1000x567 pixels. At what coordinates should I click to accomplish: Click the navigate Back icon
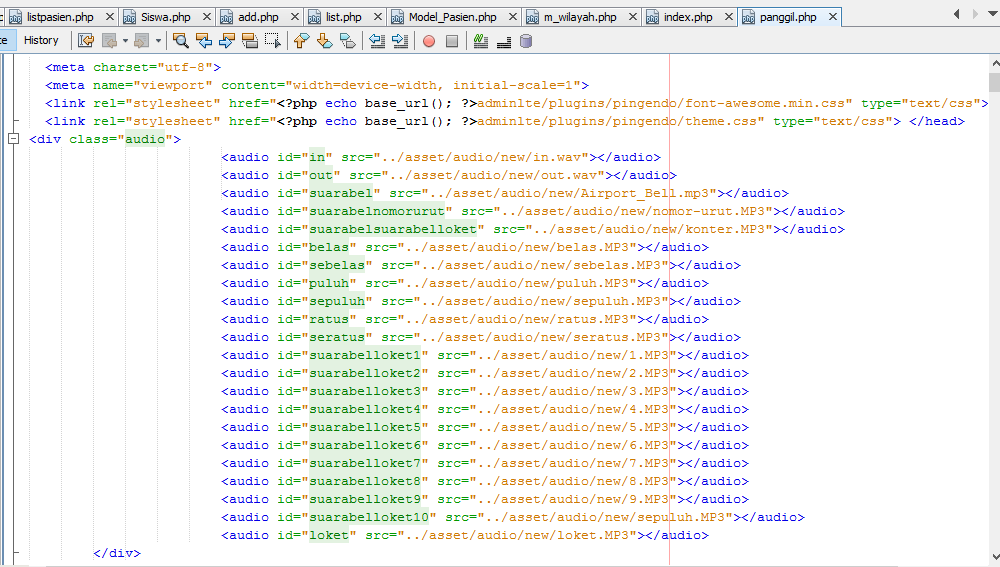click(x=110, y=41)
